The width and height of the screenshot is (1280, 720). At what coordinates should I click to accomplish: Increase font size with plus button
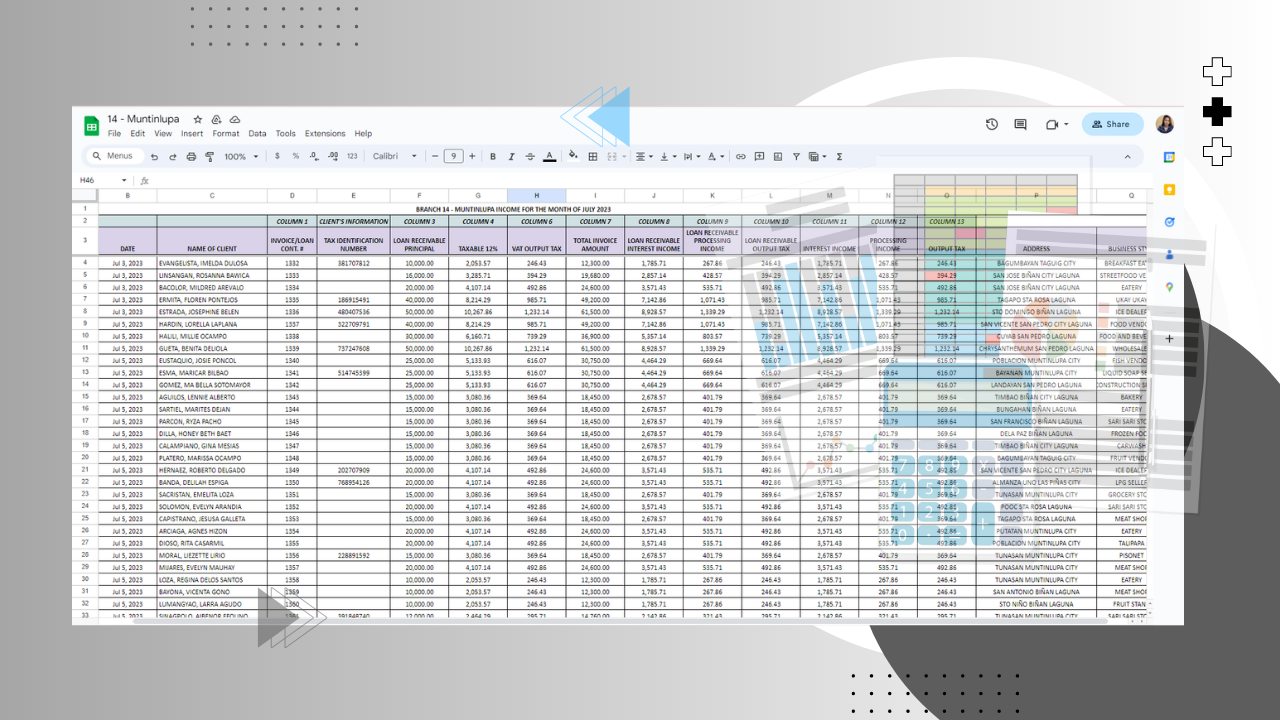coord(473,157)
